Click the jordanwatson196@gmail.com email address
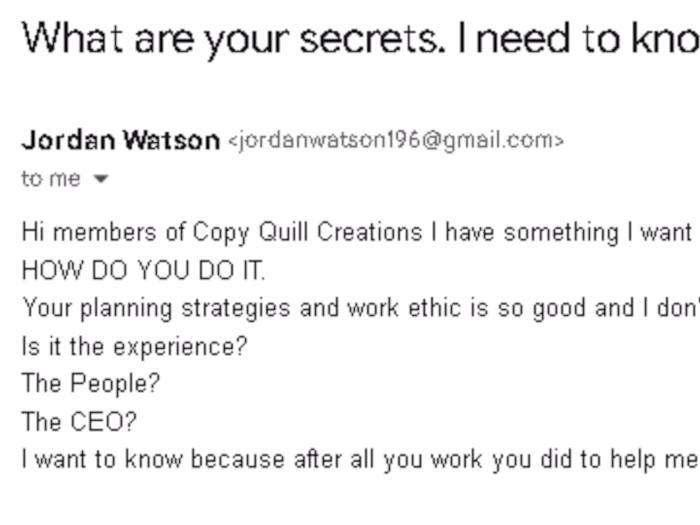700x525 pixels. (396, 141)
